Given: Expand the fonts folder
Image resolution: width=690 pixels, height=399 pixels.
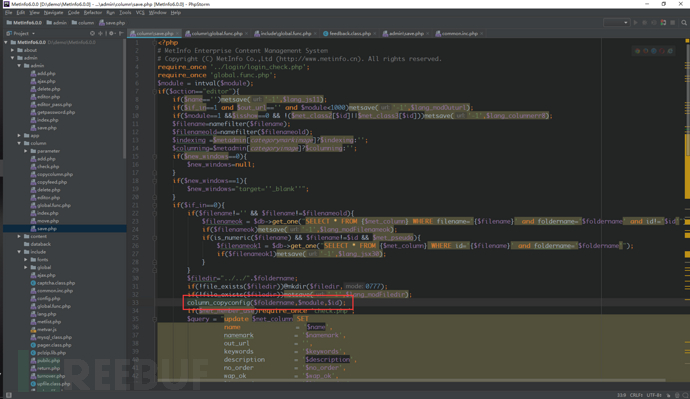Looking at the screenshot, I should (26, 260).
